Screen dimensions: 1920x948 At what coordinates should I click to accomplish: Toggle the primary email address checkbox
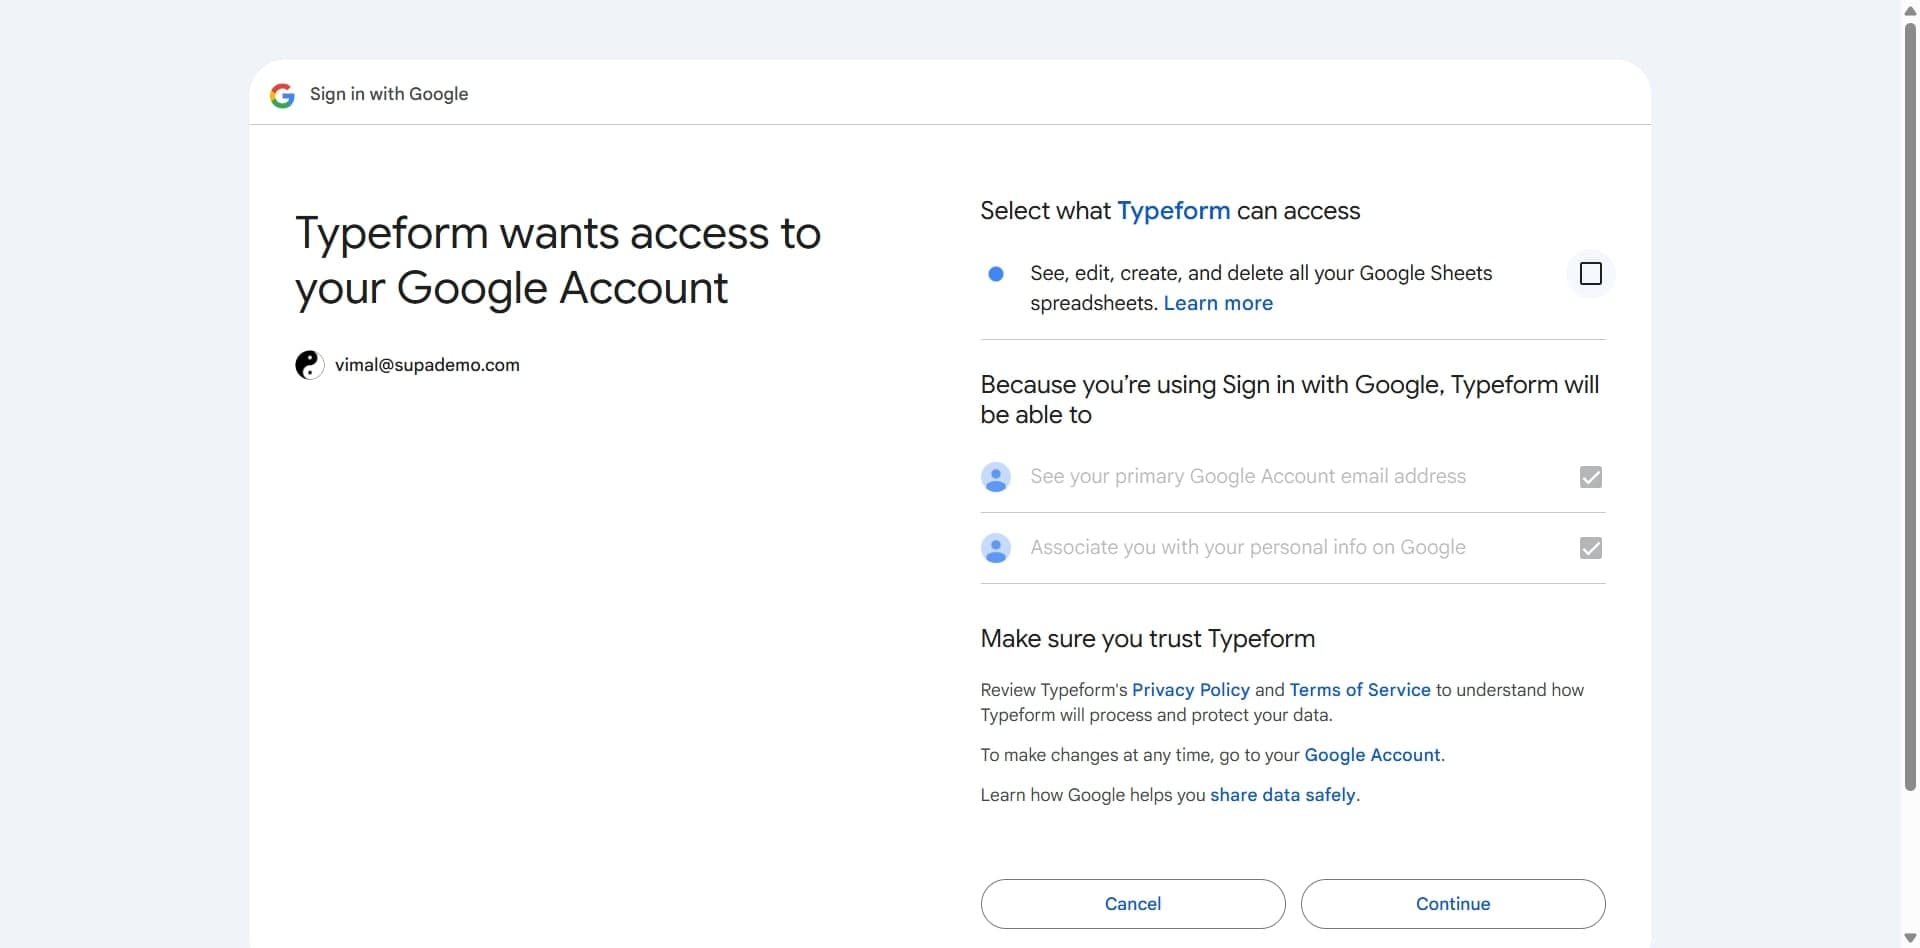point(1590,477)
